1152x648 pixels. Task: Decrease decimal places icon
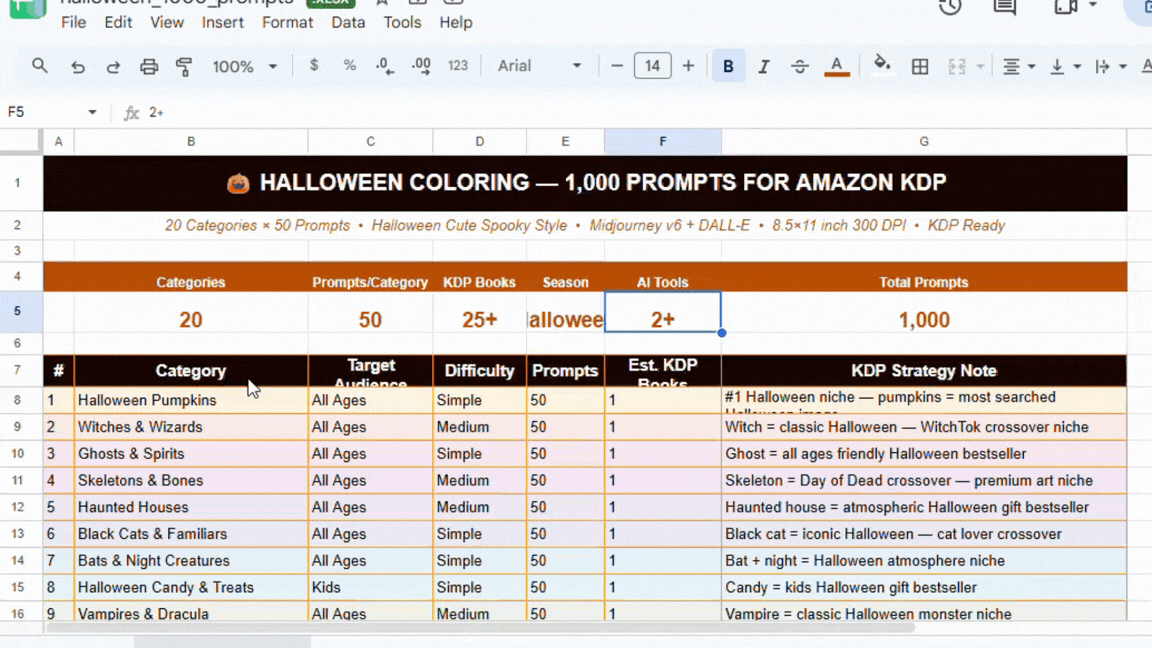coord(385,66)
